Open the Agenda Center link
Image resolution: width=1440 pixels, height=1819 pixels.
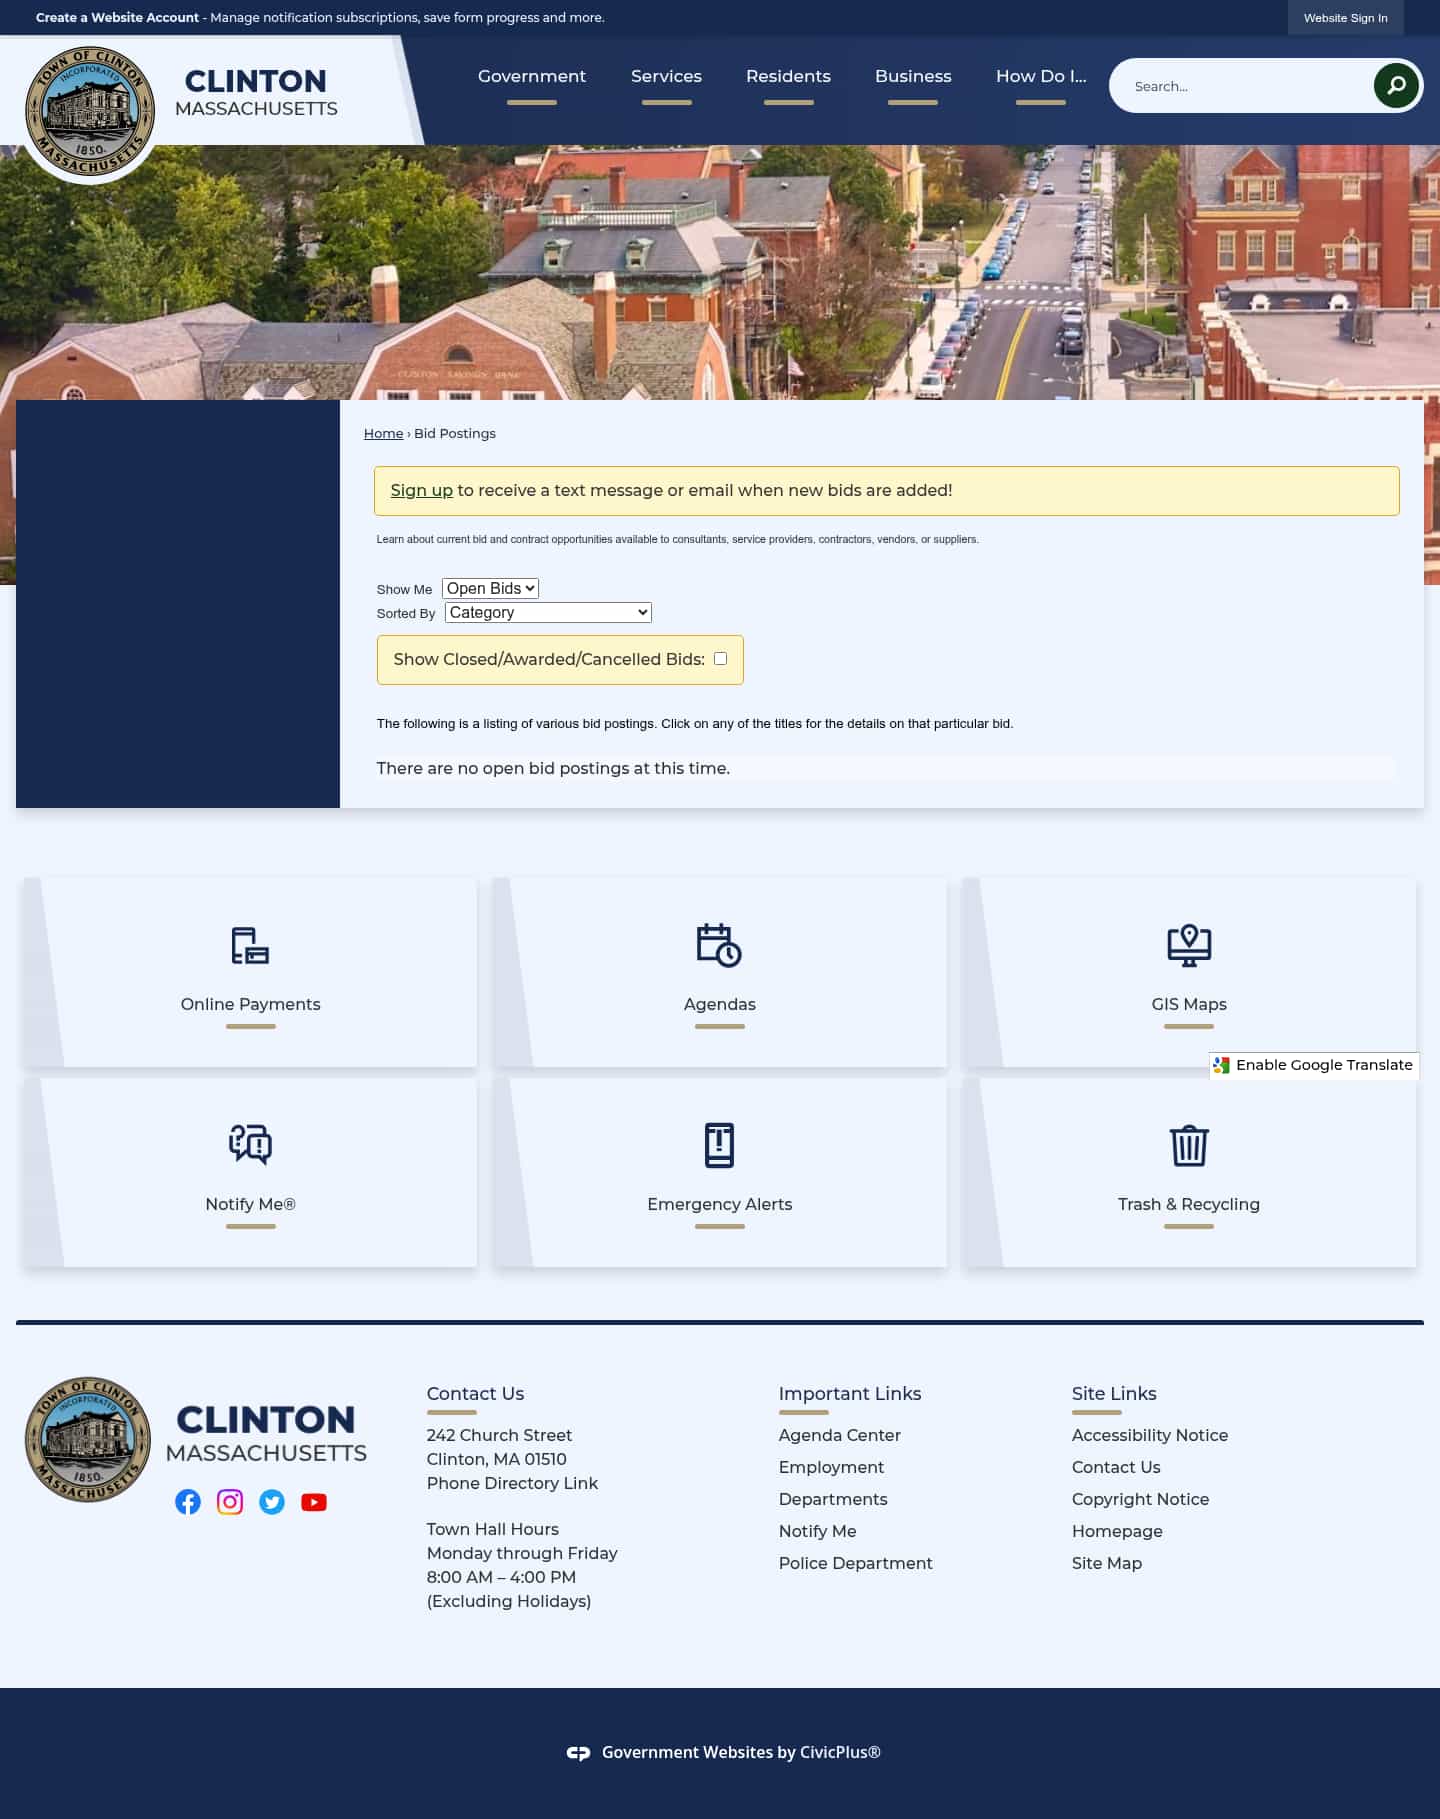(x=840, y=1435)
